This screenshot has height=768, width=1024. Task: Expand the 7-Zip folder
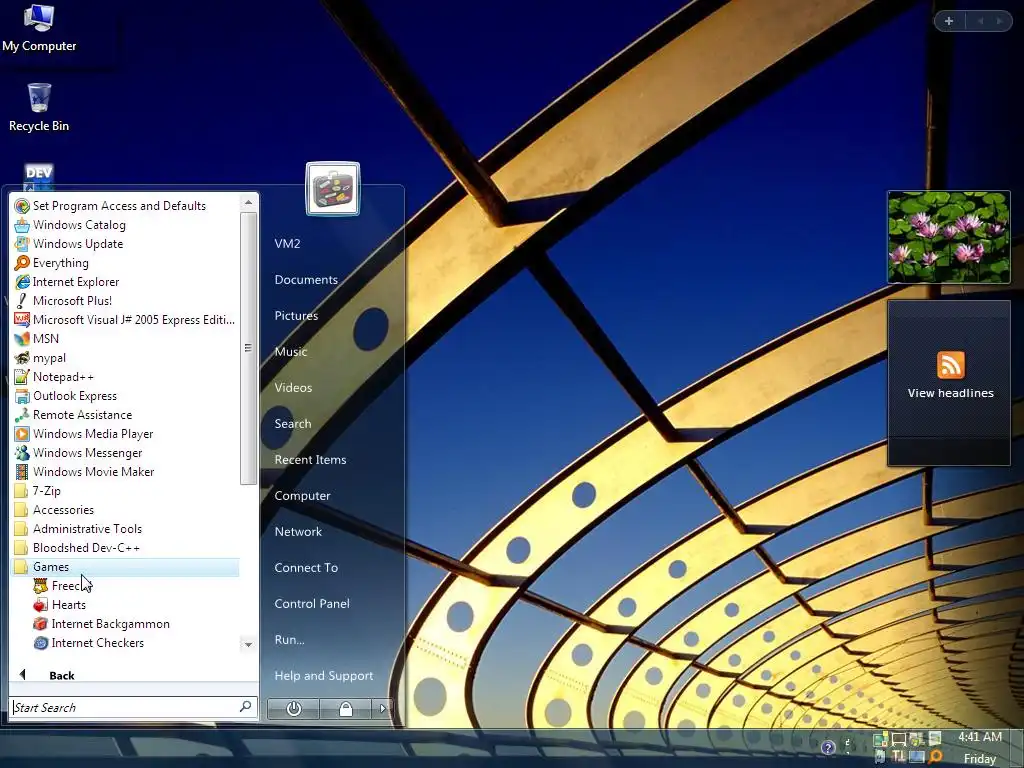[125, 490]
